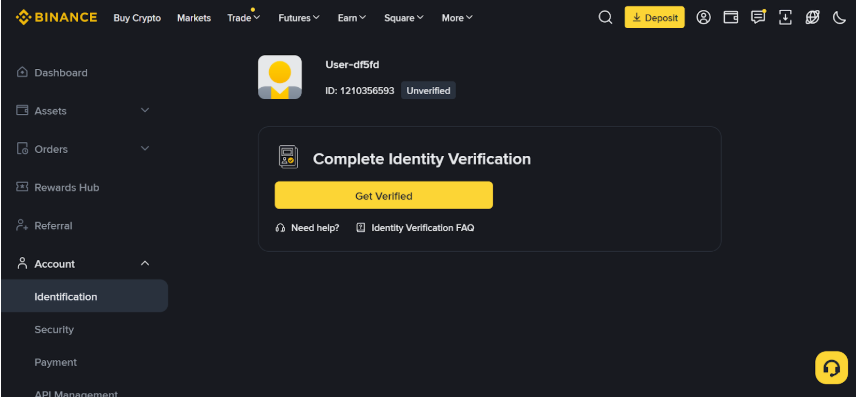The image size is (856, 397).
Task: Open the Need help? link
Action: coord(315,228)
